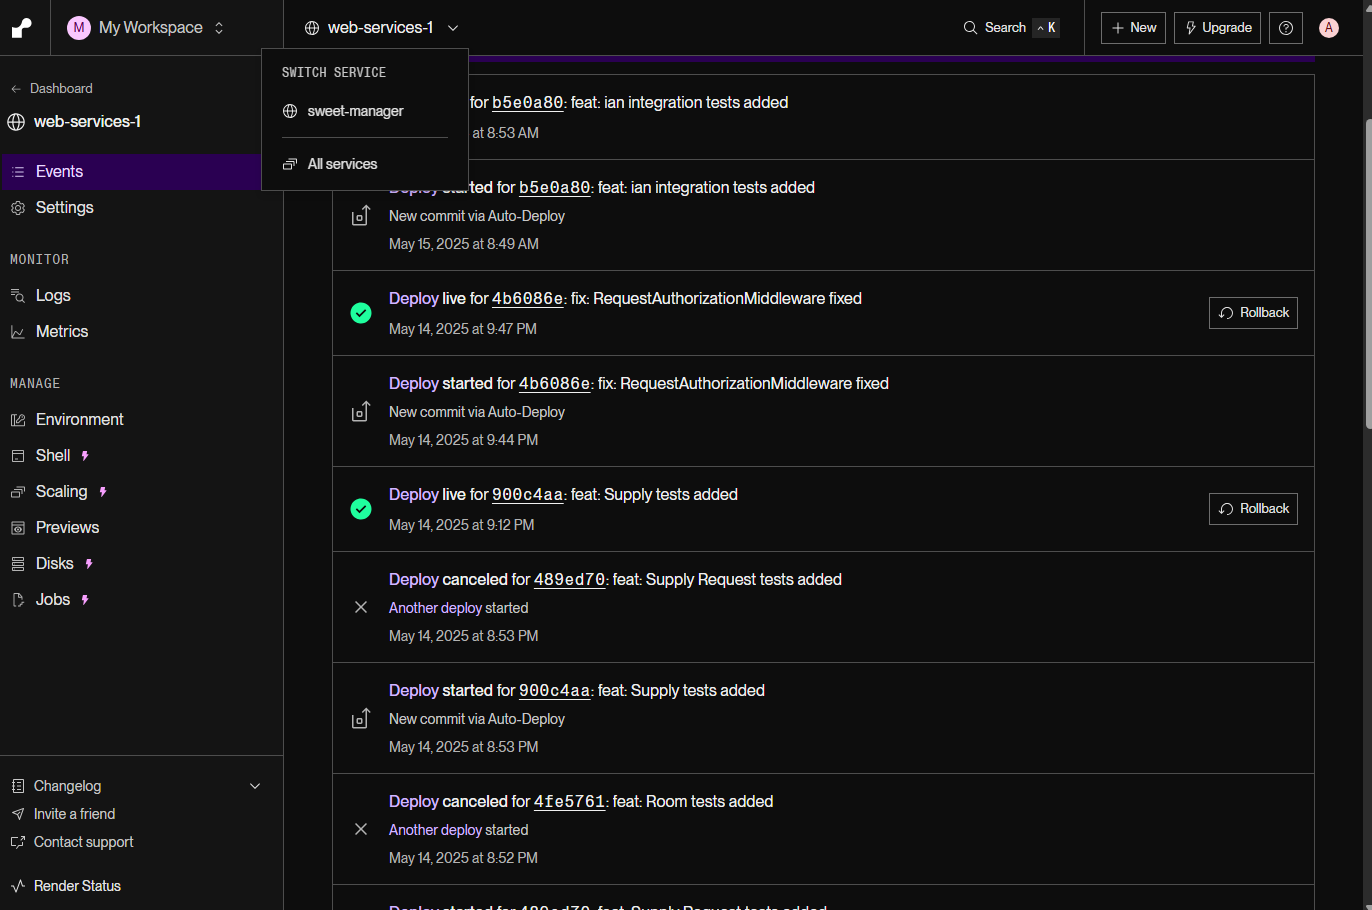Click the timestamp May 14, 2025 at 9:12 PM

[462, 525]
